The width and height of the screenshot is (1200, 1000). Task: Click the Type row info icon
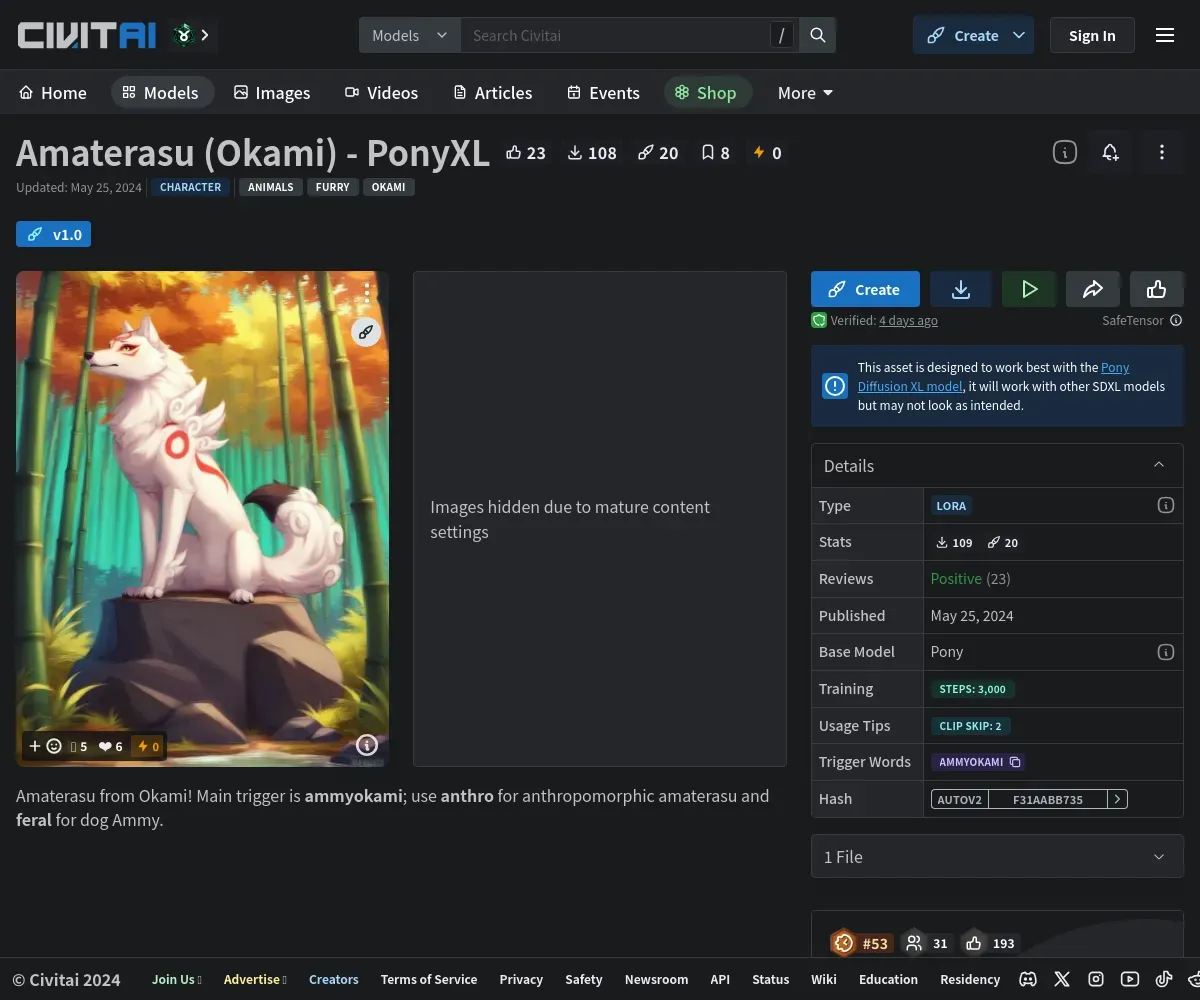point(1165,505)
